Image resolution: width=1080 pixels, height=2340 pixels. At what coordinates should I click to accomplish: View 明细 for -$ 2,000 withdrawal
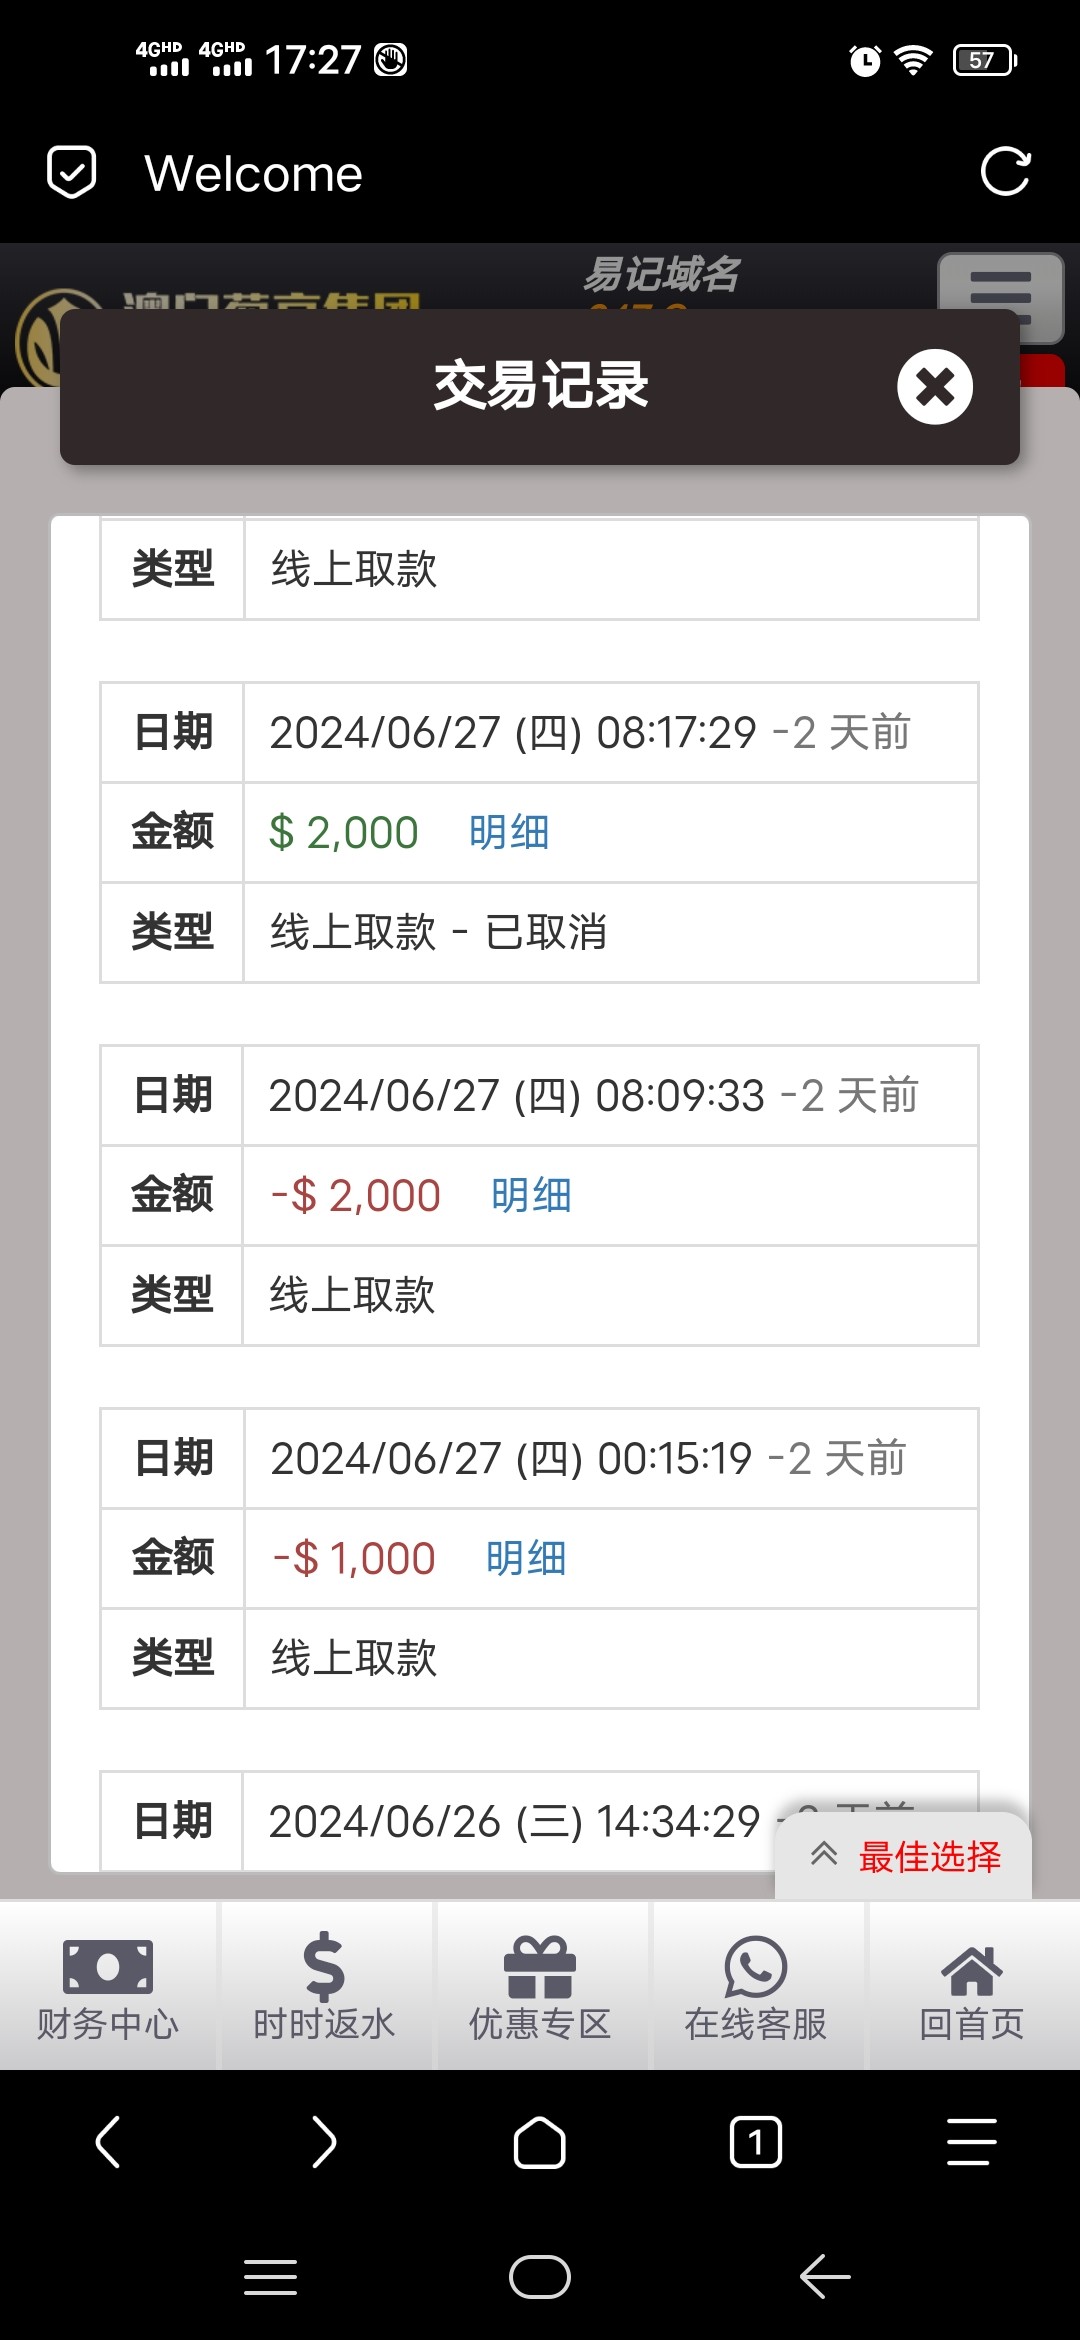pyautogui.click(x=531, y=1195)
